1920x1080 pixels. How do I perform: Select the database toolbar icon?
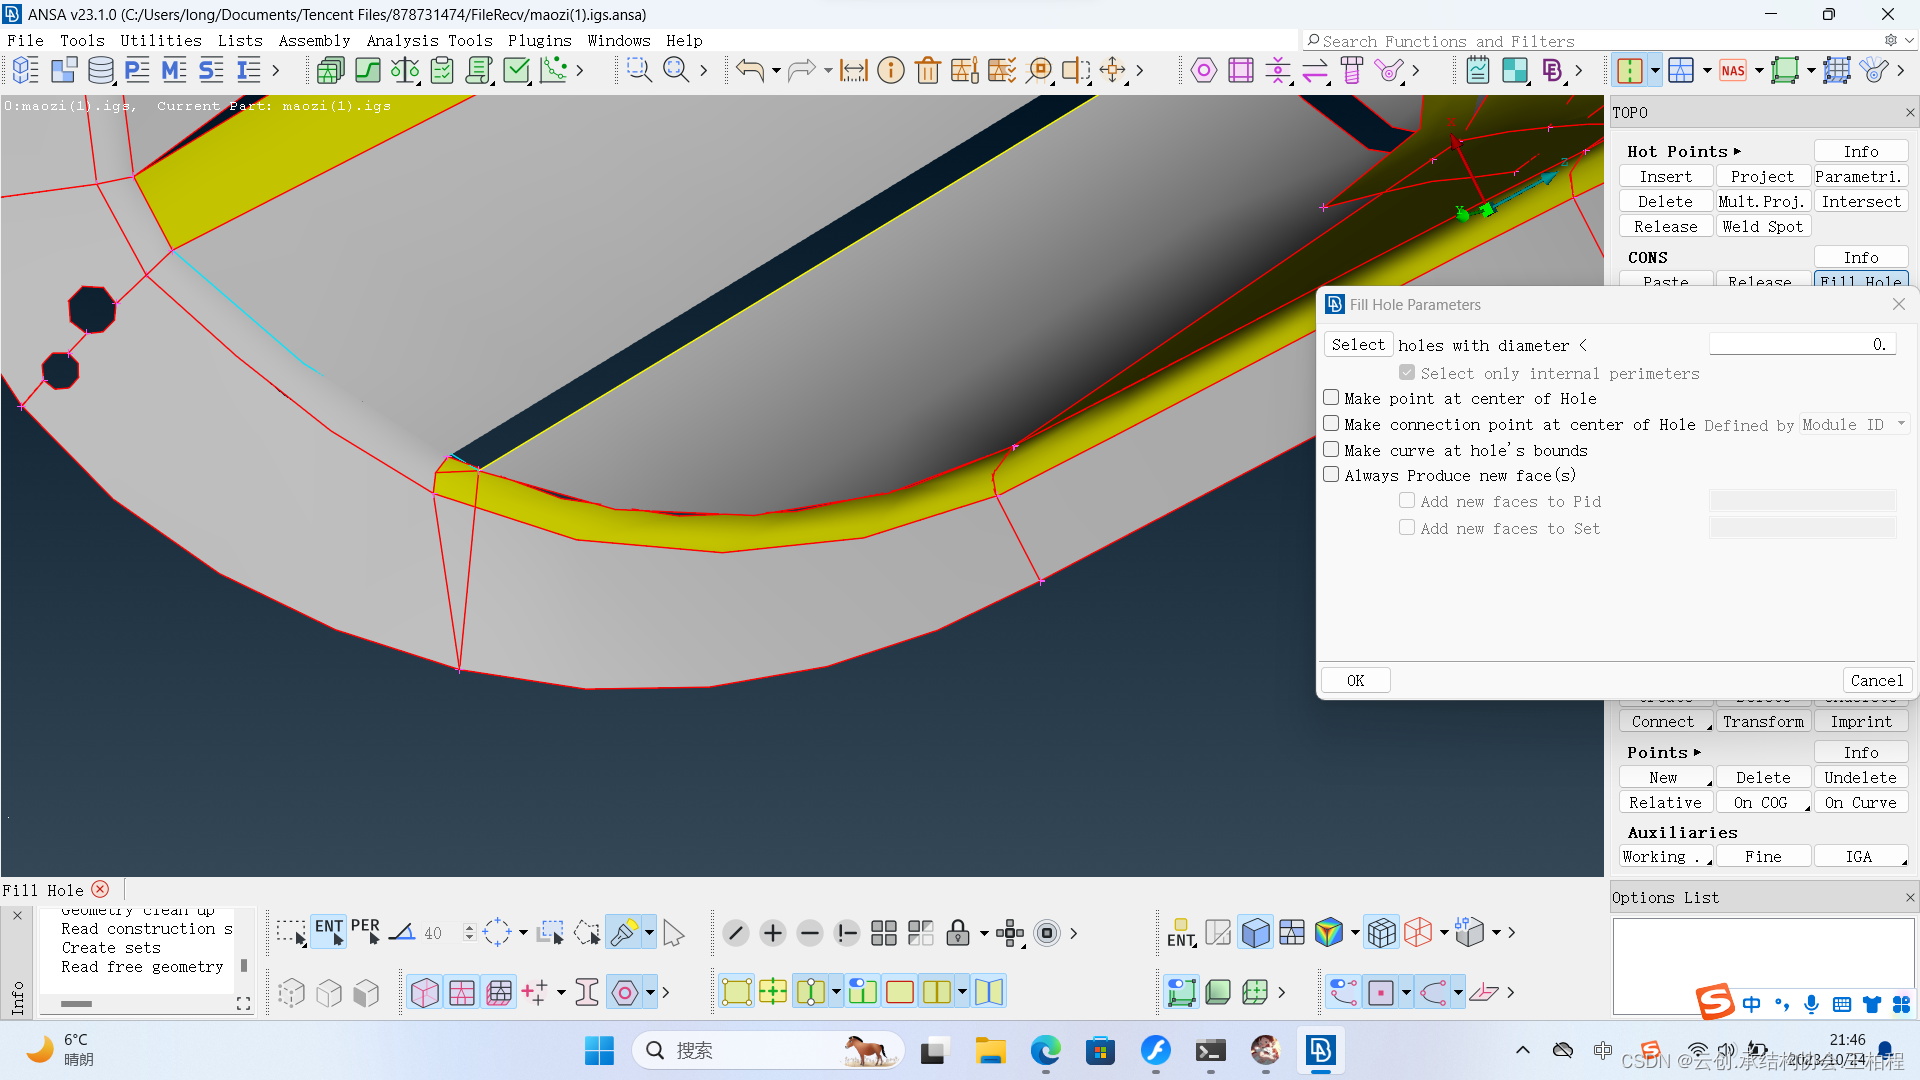pos(100,70)
